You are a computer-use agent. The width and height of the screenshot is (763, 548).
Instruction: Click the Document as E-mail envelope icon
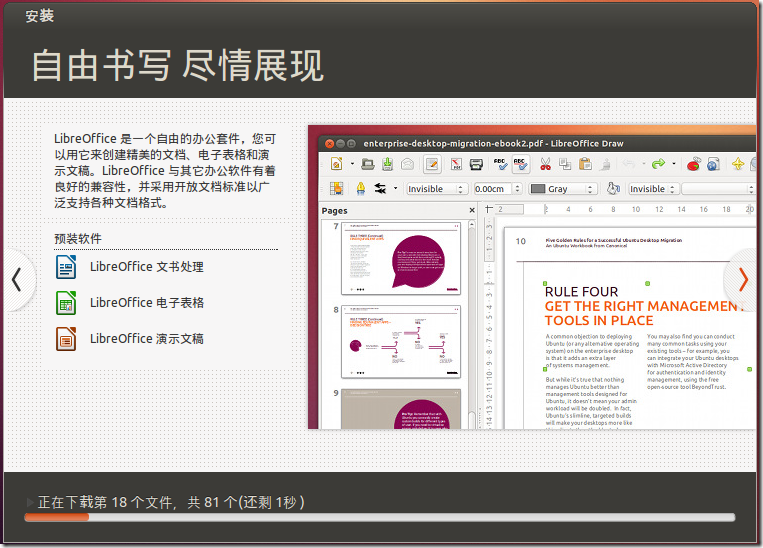(x=407, y=164)
